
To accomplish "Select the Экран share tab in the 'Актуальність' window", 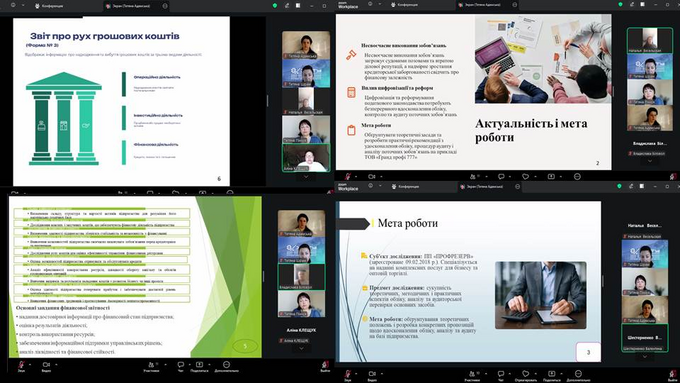I will coord(481,5).
